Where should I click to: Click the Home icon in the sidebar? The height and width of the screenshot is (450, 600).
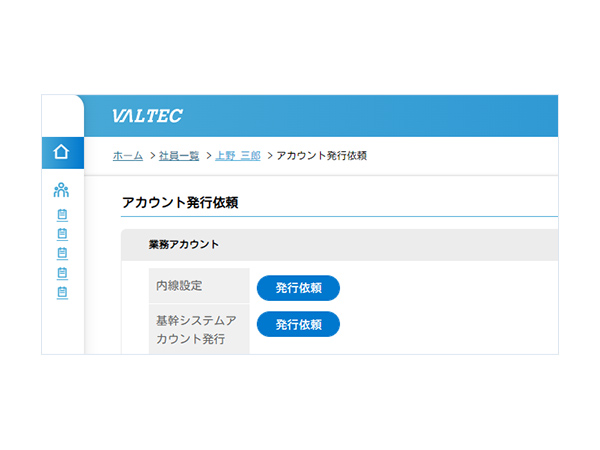[x=61, y=153]
